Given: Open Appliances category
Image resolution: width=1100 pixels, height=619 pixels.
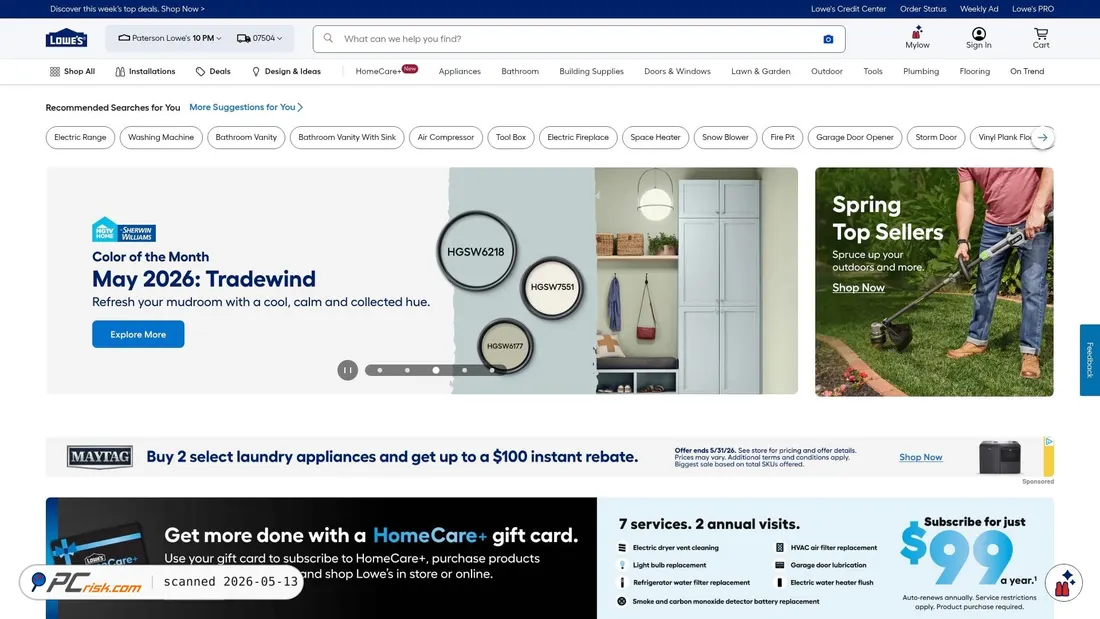Looking at the screenshot, I should click(460, 72).
